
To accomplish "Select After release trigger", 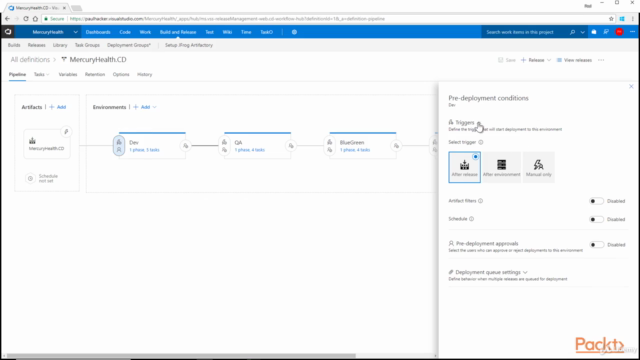I will click(x=464, y=167).
